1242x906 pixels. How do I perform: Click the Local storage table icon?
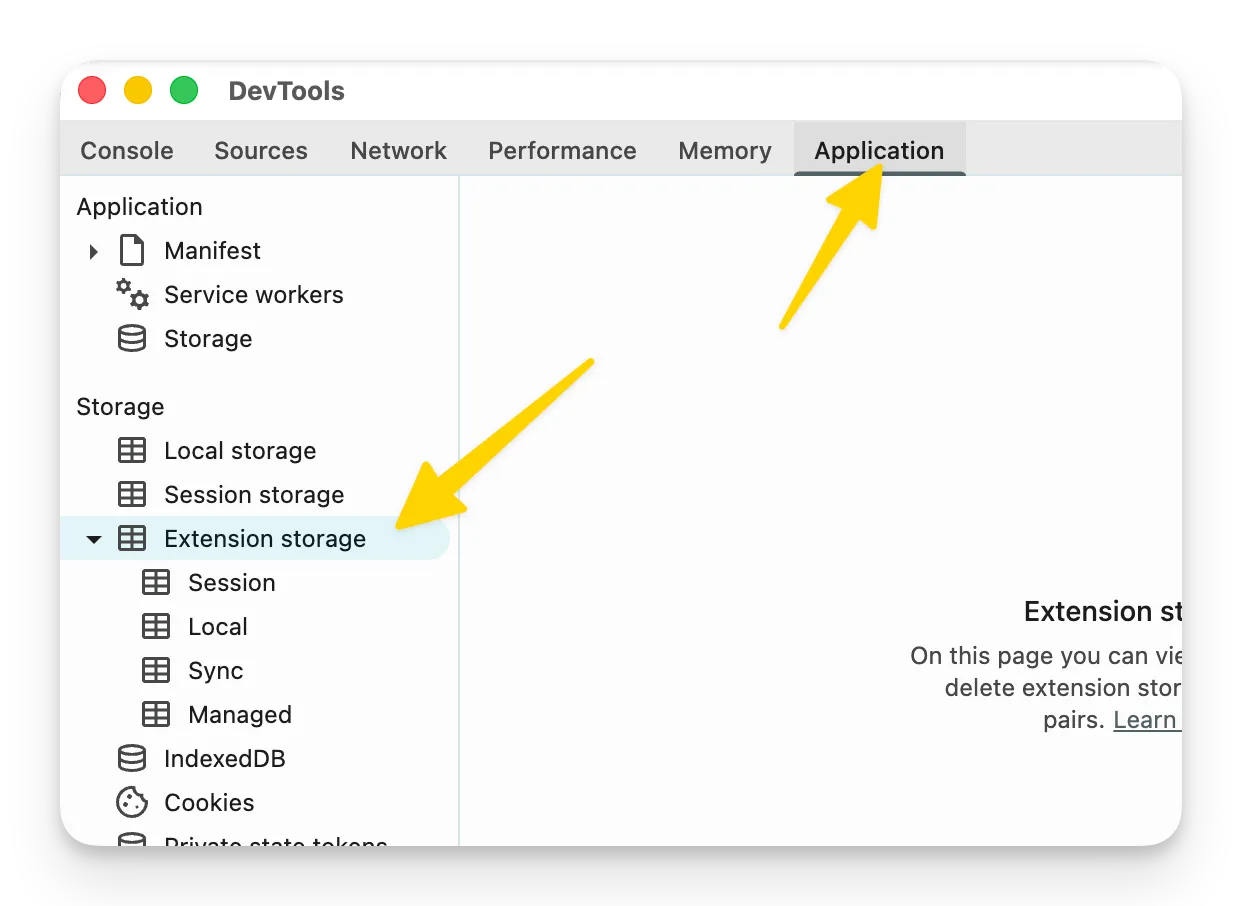coord(131,450)
